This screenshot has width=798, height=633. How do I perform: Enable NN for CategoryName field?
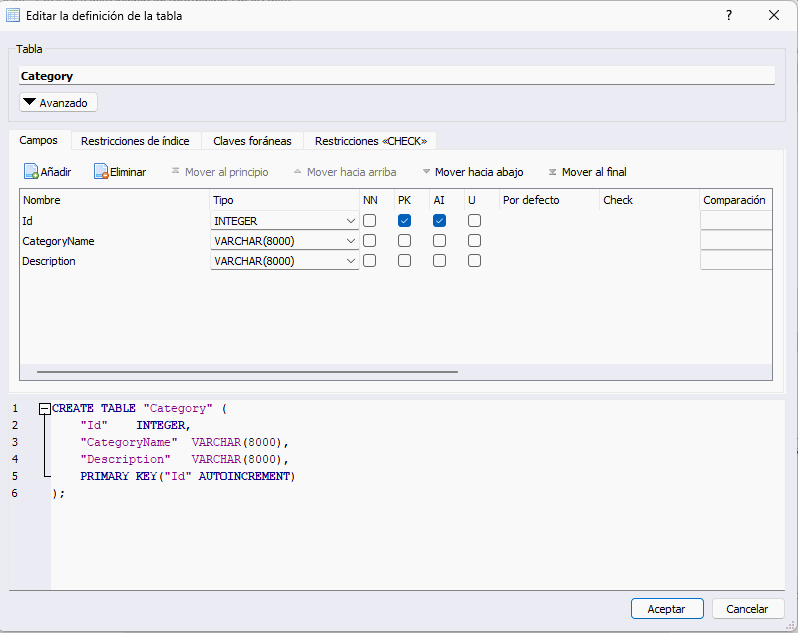click(369, 241)
